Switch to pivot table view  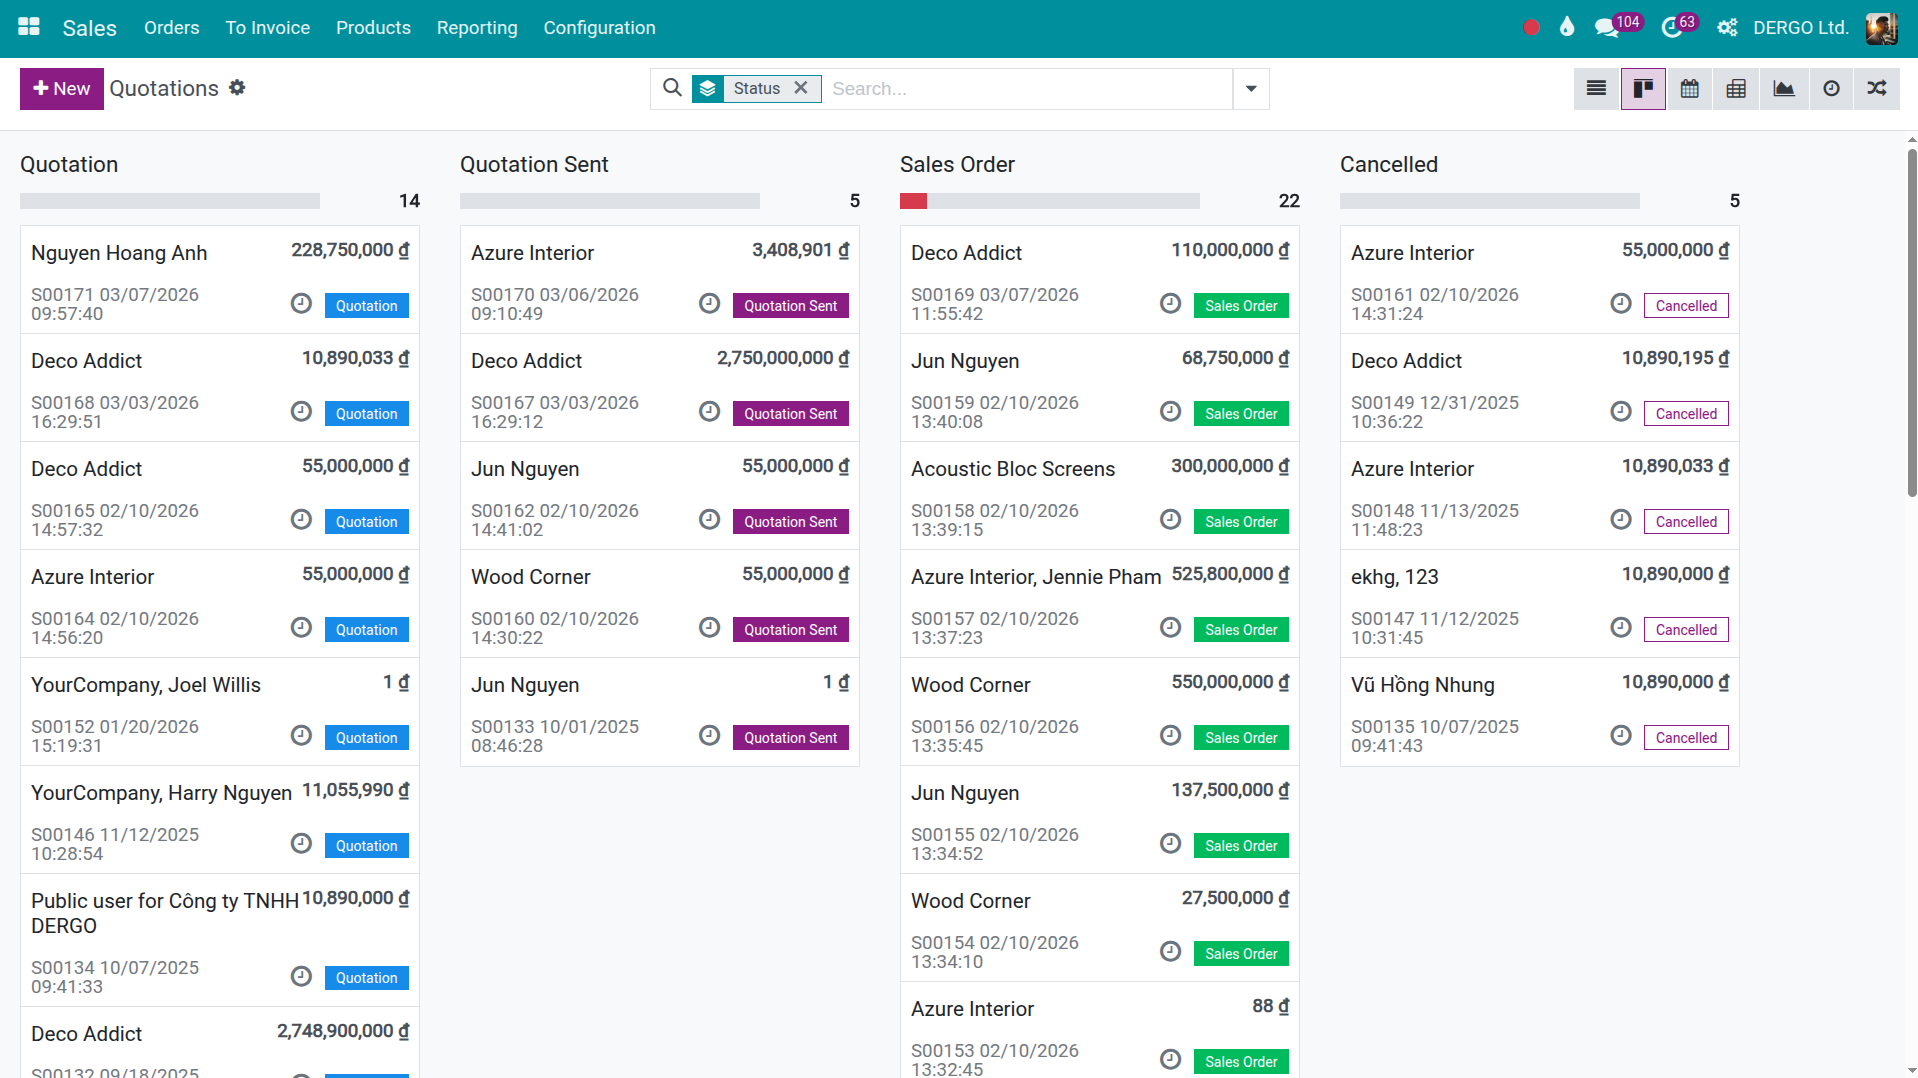coord(1736,89)
